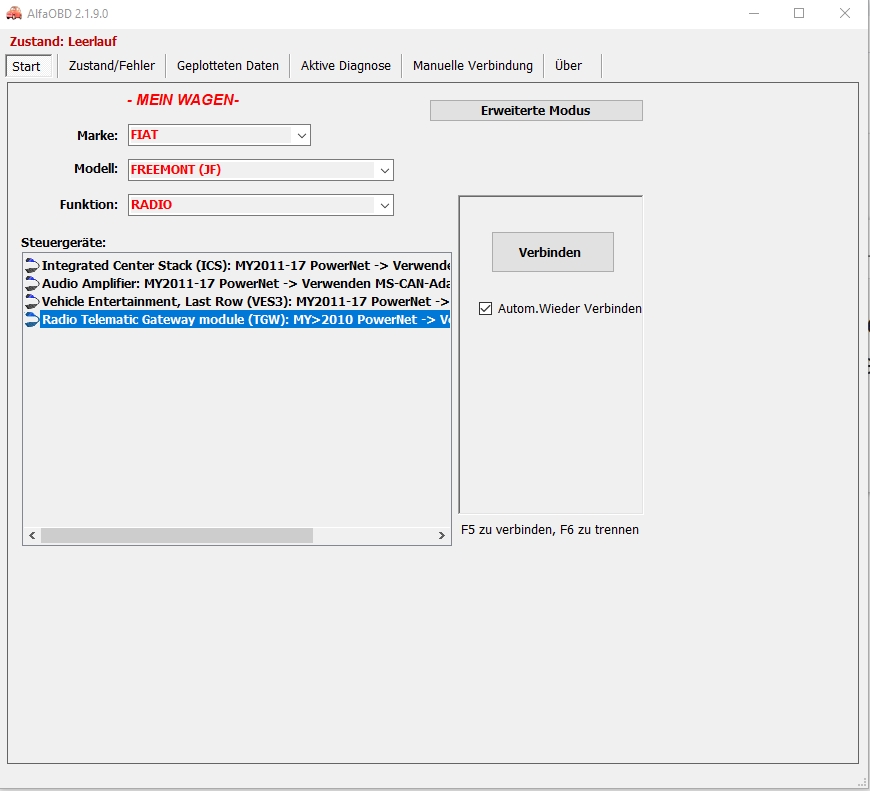This screenshot has height=791, width=870.
Task: Click the connector icon beside Integrated Center Stack
Action: coord(32,266)
